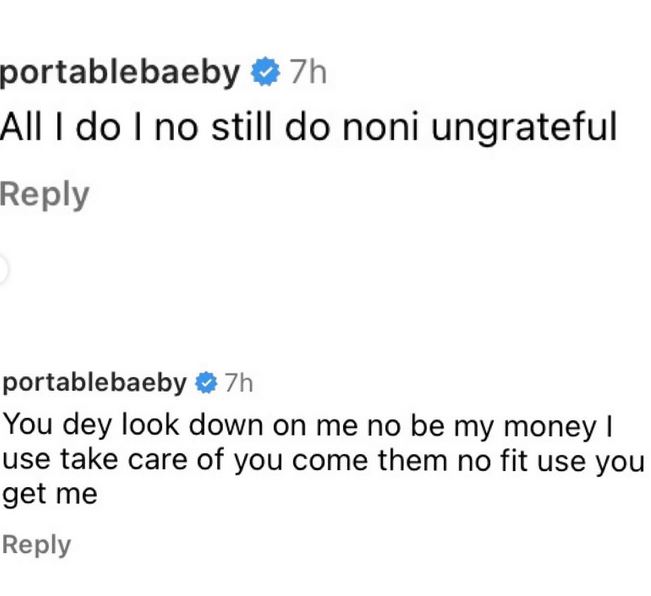The height and width of the screenshot is (596, 651).
Task: Reply to the "noni ungrateful" comment
Action: pyautogui.click(x=44, y=194)
